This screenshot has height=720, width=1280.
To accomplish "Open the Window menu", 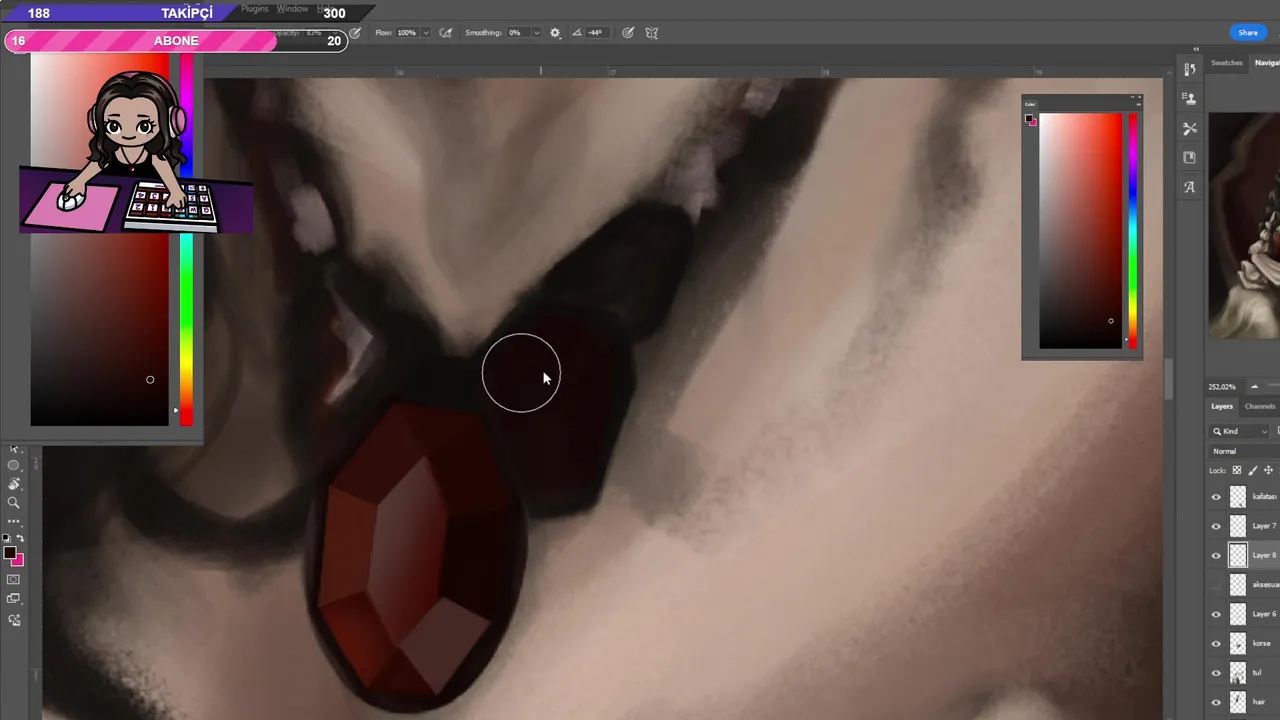I will [x=292, y=9].
